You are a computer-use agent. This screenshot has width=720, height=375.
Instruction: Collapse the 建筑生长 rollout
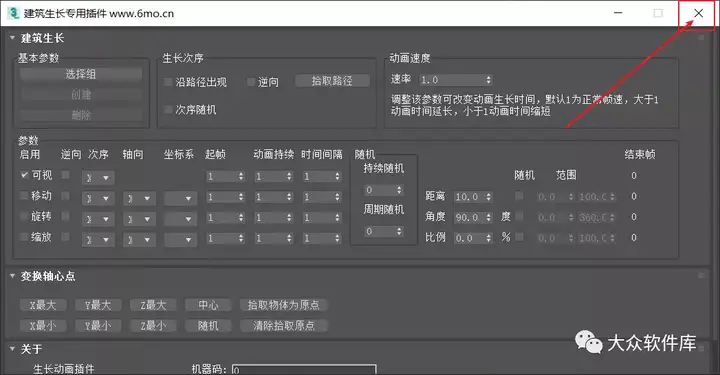point(12,38)
